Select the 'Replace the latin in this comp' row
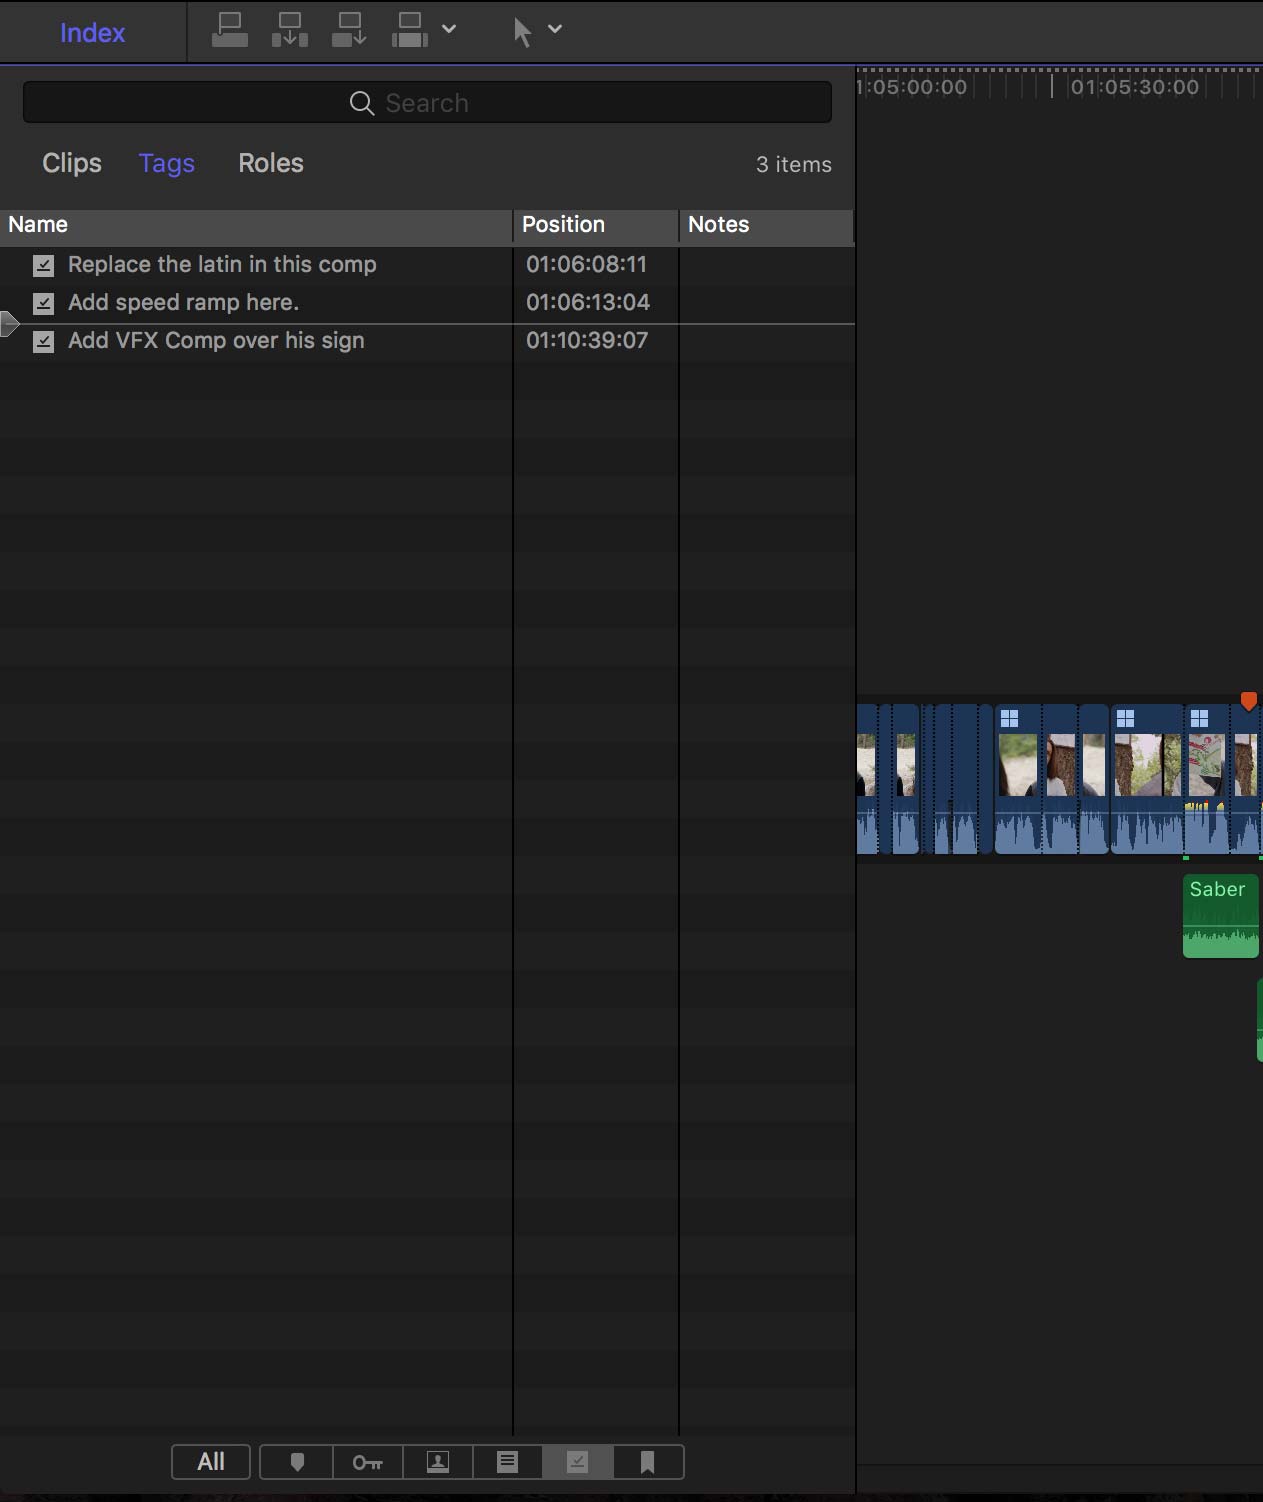The width and height of the screenshot is (1263, 1502). point(427,265)
